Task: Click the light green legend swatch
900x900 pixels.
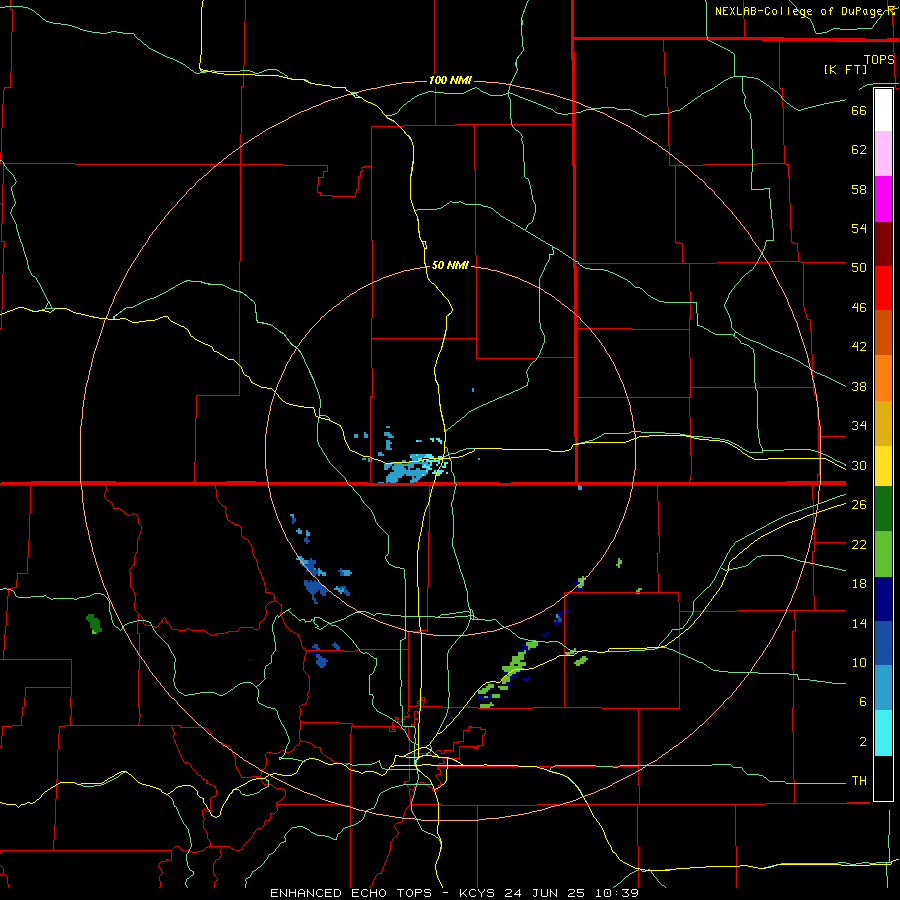Action: (883, 554)
